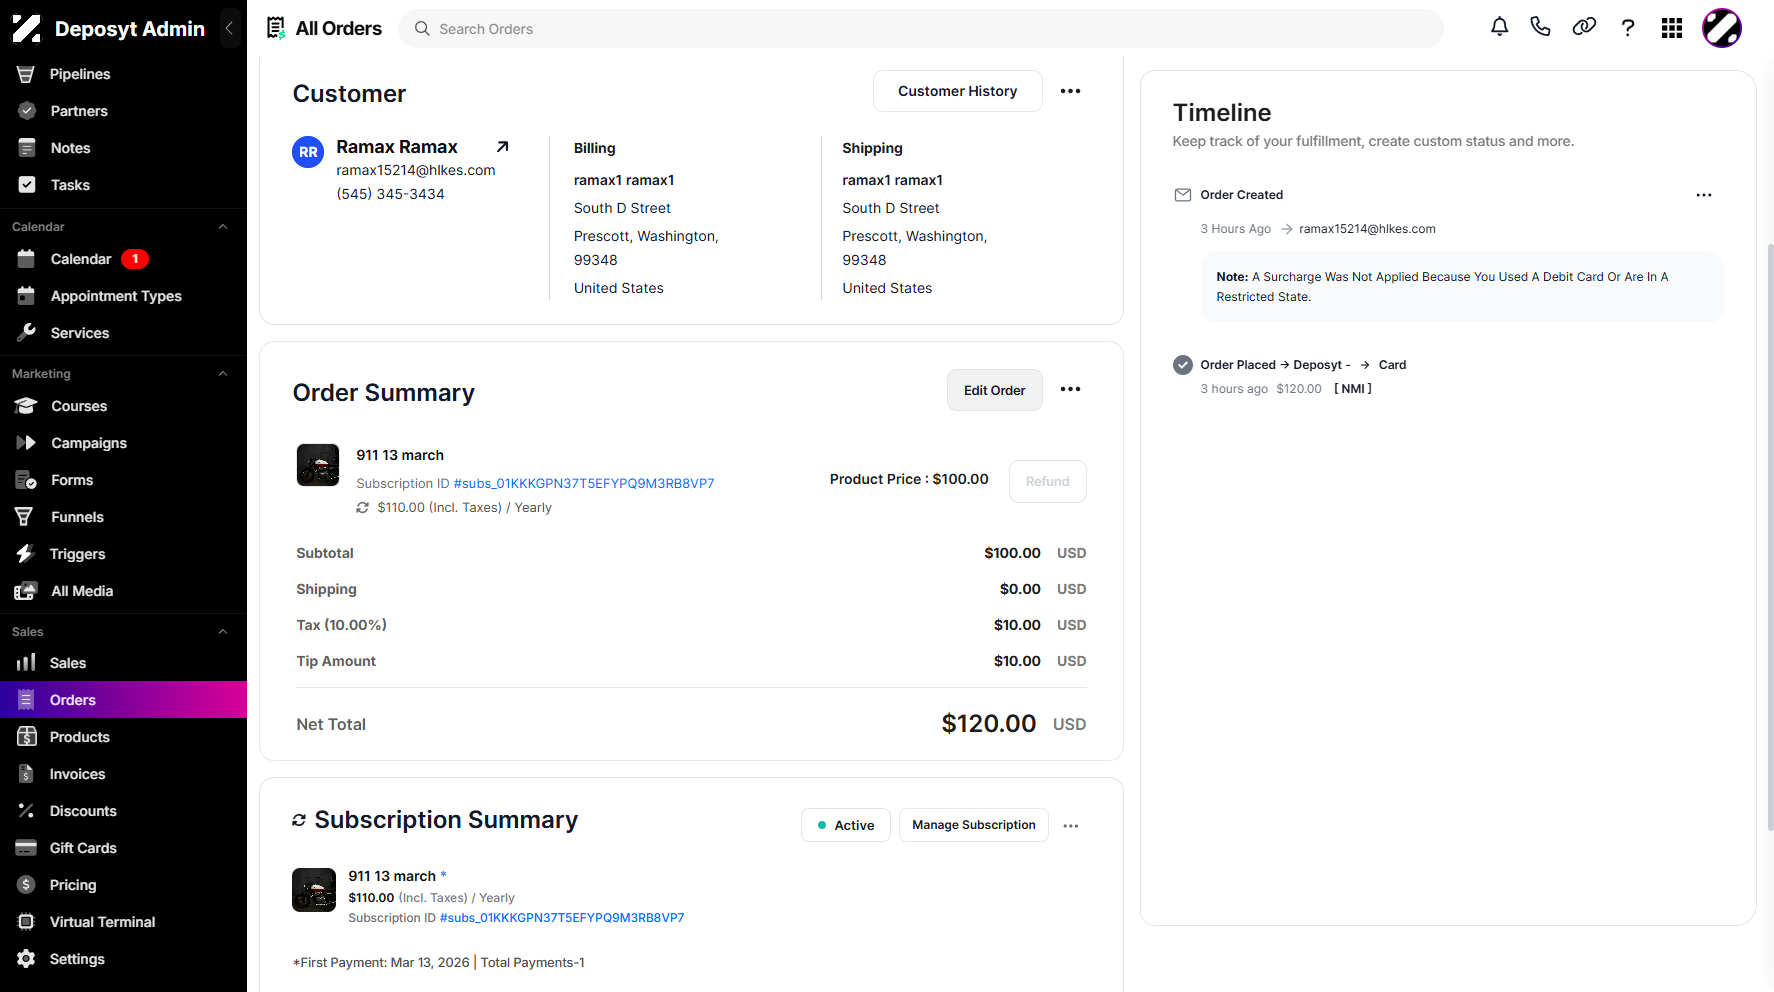Image resolution: width=1774 pixels, height=992 pixels.
Task: Open notifications bell icon
Action: 1499,27
